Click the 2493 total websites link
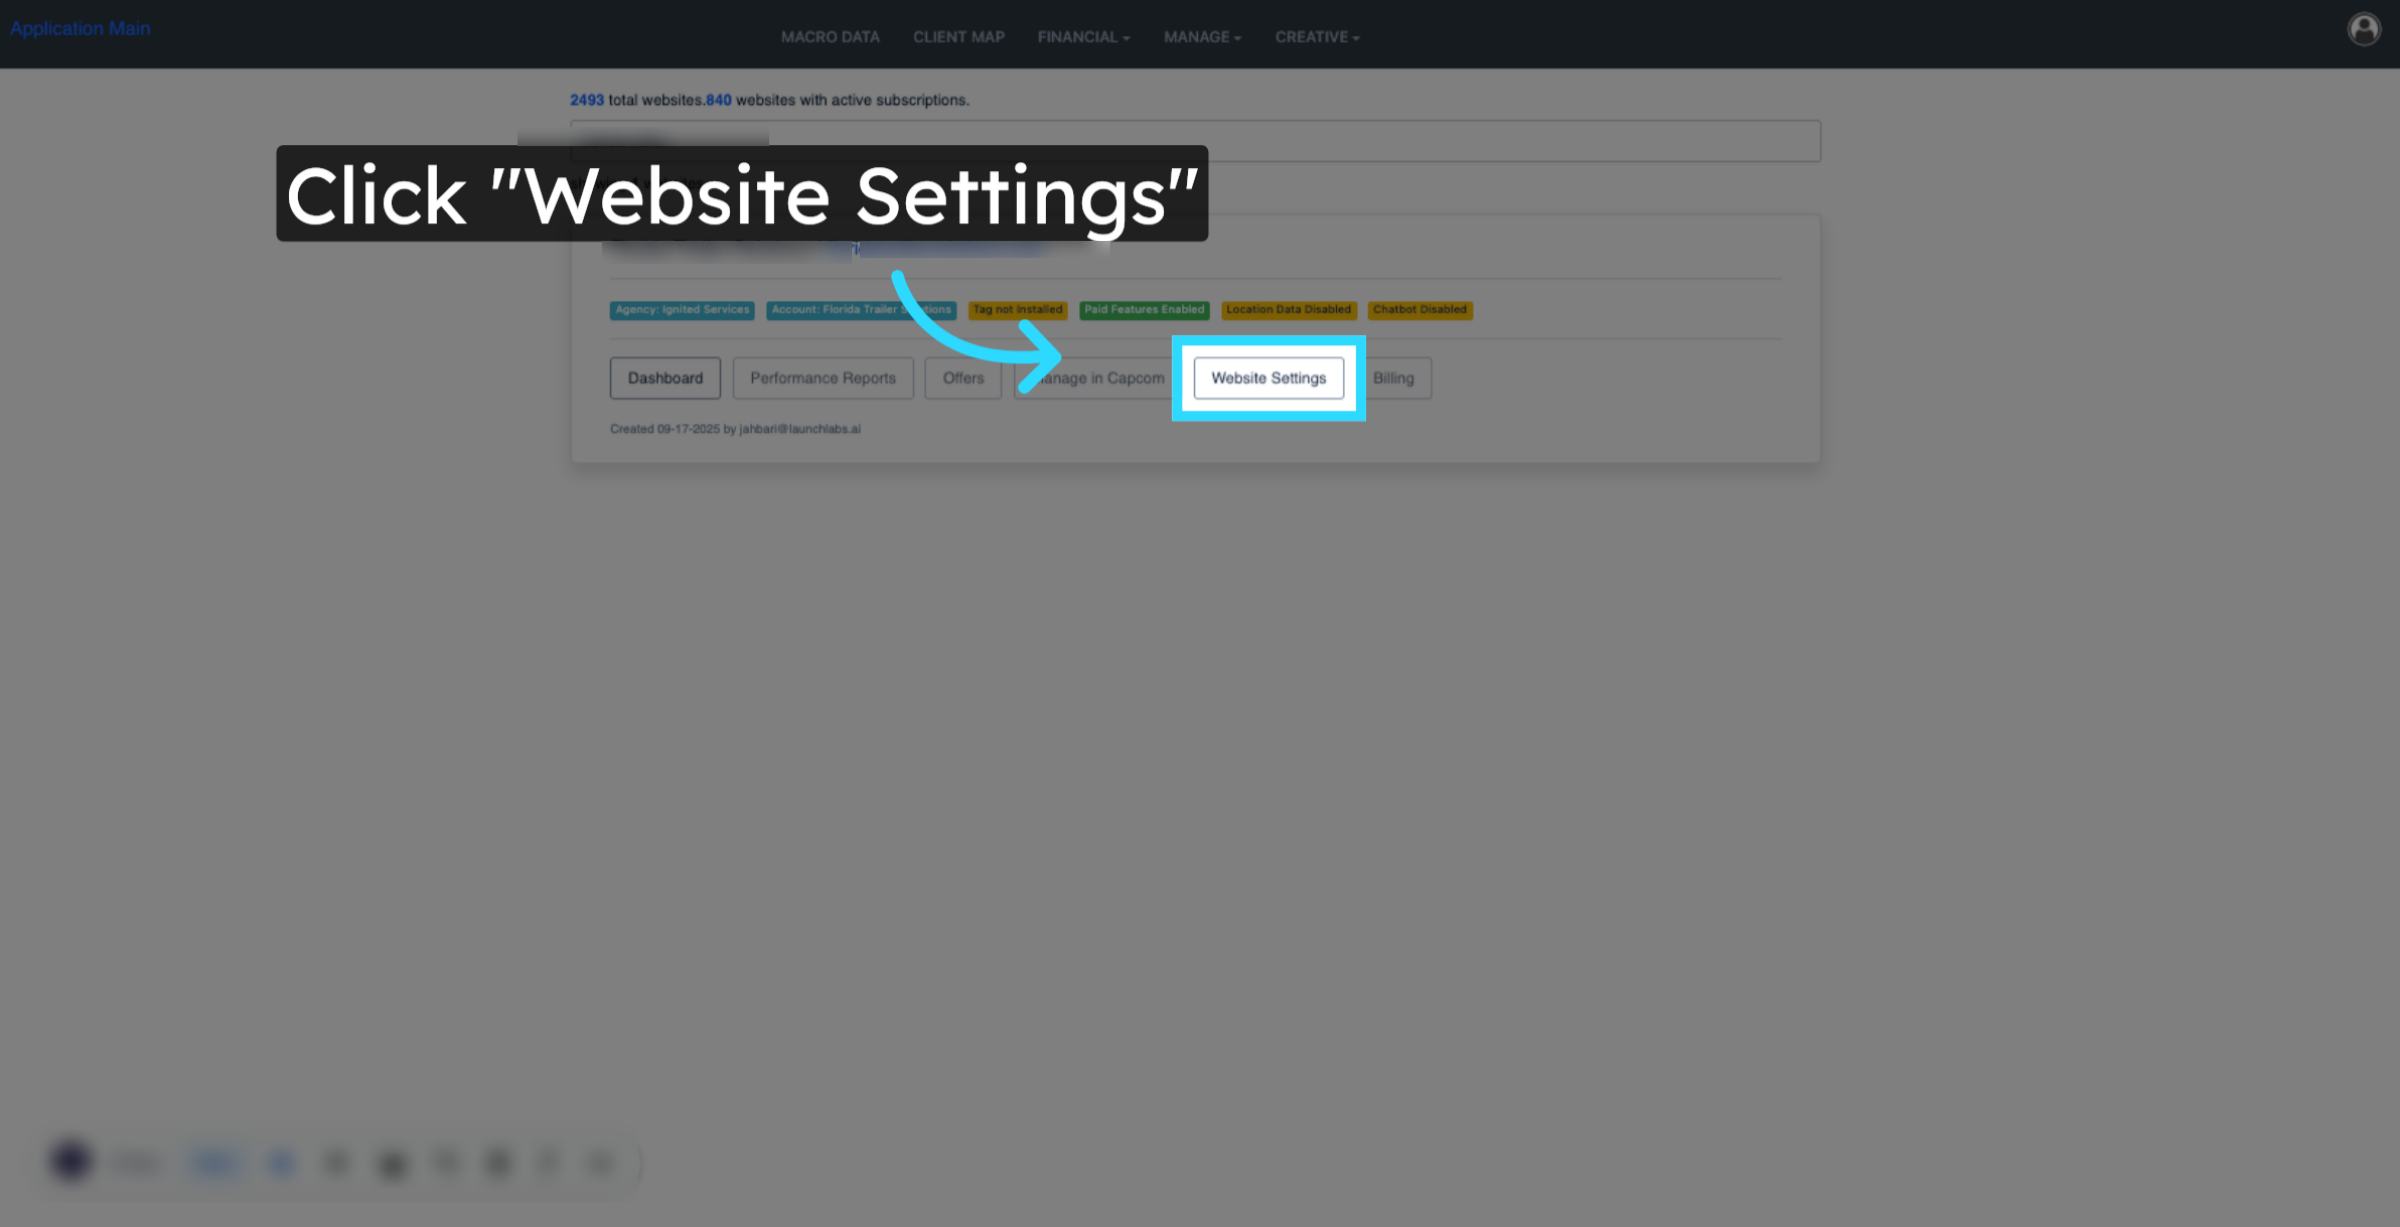 pos(587,100)
